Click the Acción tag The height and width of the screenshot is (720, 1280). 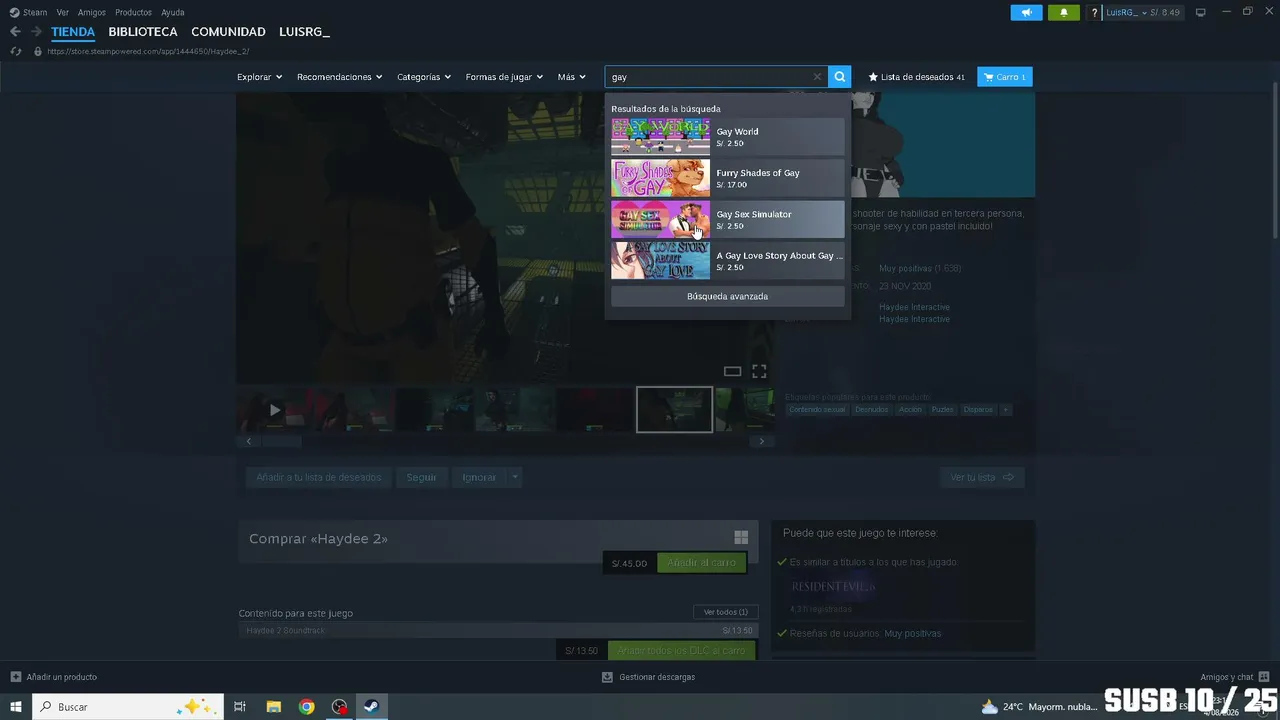[x=910, y=410]
